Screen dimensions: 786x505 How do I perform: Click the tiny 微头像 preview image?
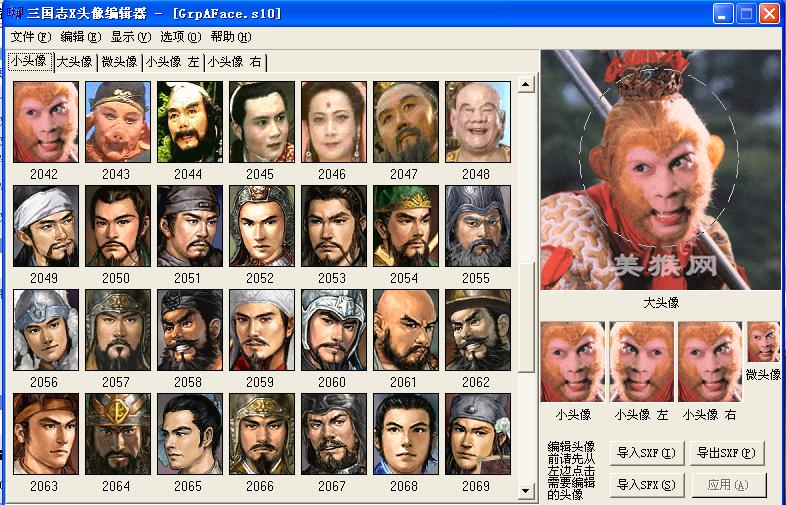763,342
